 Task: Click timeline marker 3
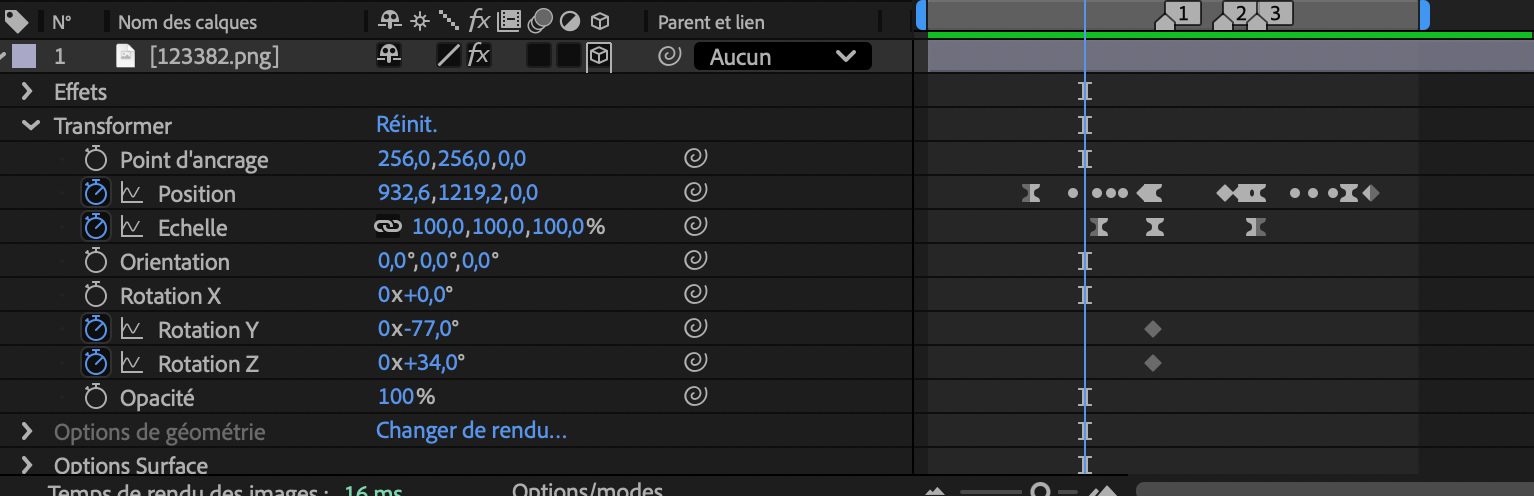click(x=1274, y=13)
